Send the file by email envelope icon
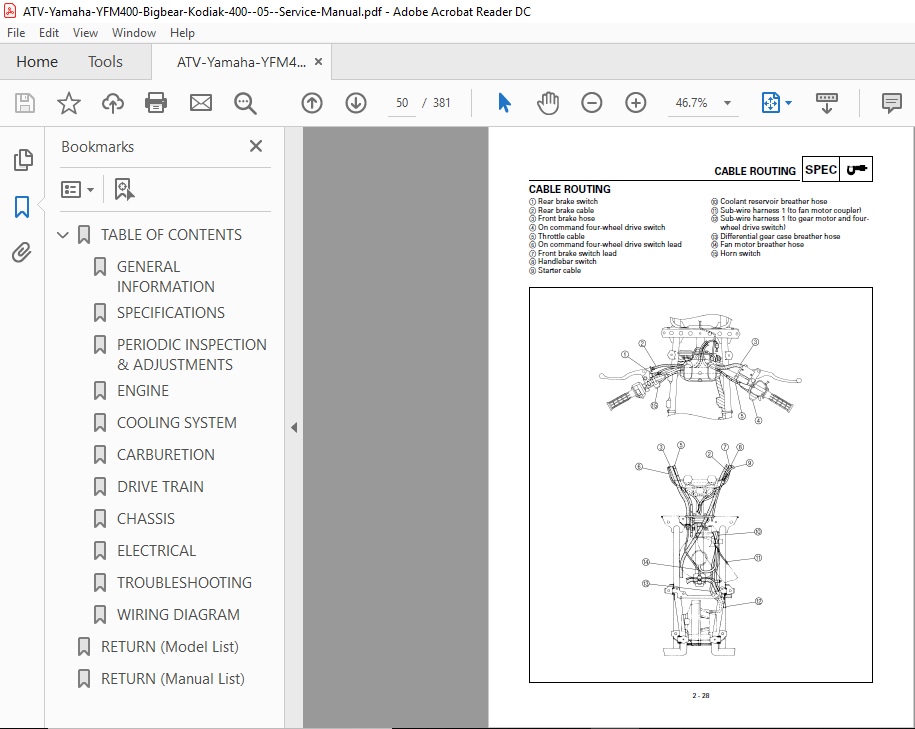This screenshot has width=915, height=729. [201, 103]
